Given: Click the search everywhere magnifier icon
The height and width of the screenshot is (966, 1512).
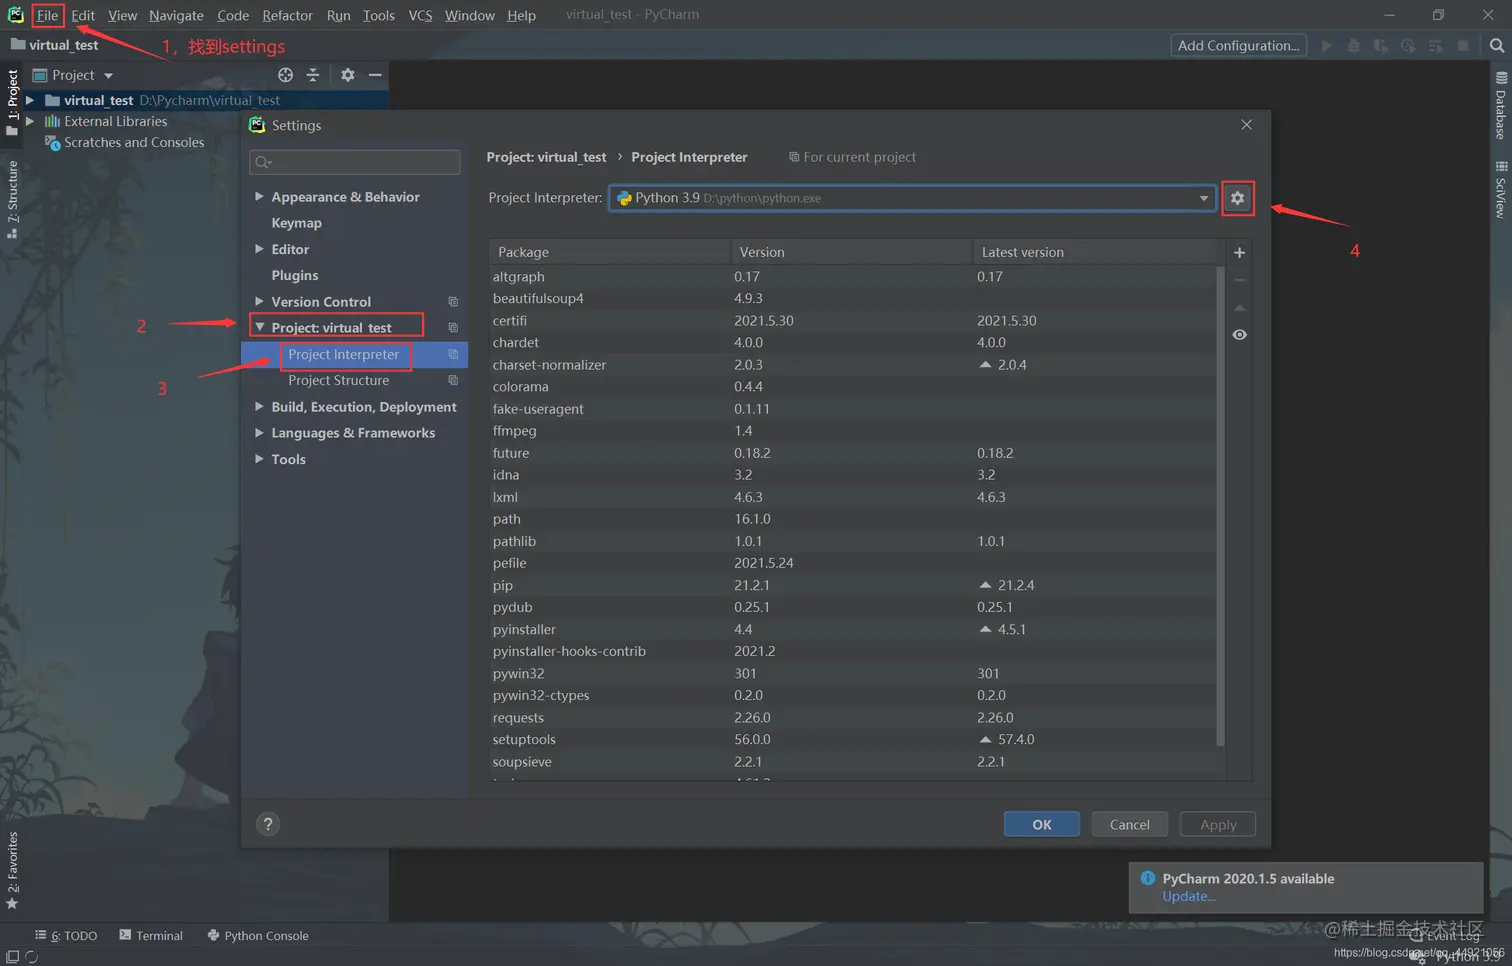Looking at the screenshot, I should click(1496, 45).
